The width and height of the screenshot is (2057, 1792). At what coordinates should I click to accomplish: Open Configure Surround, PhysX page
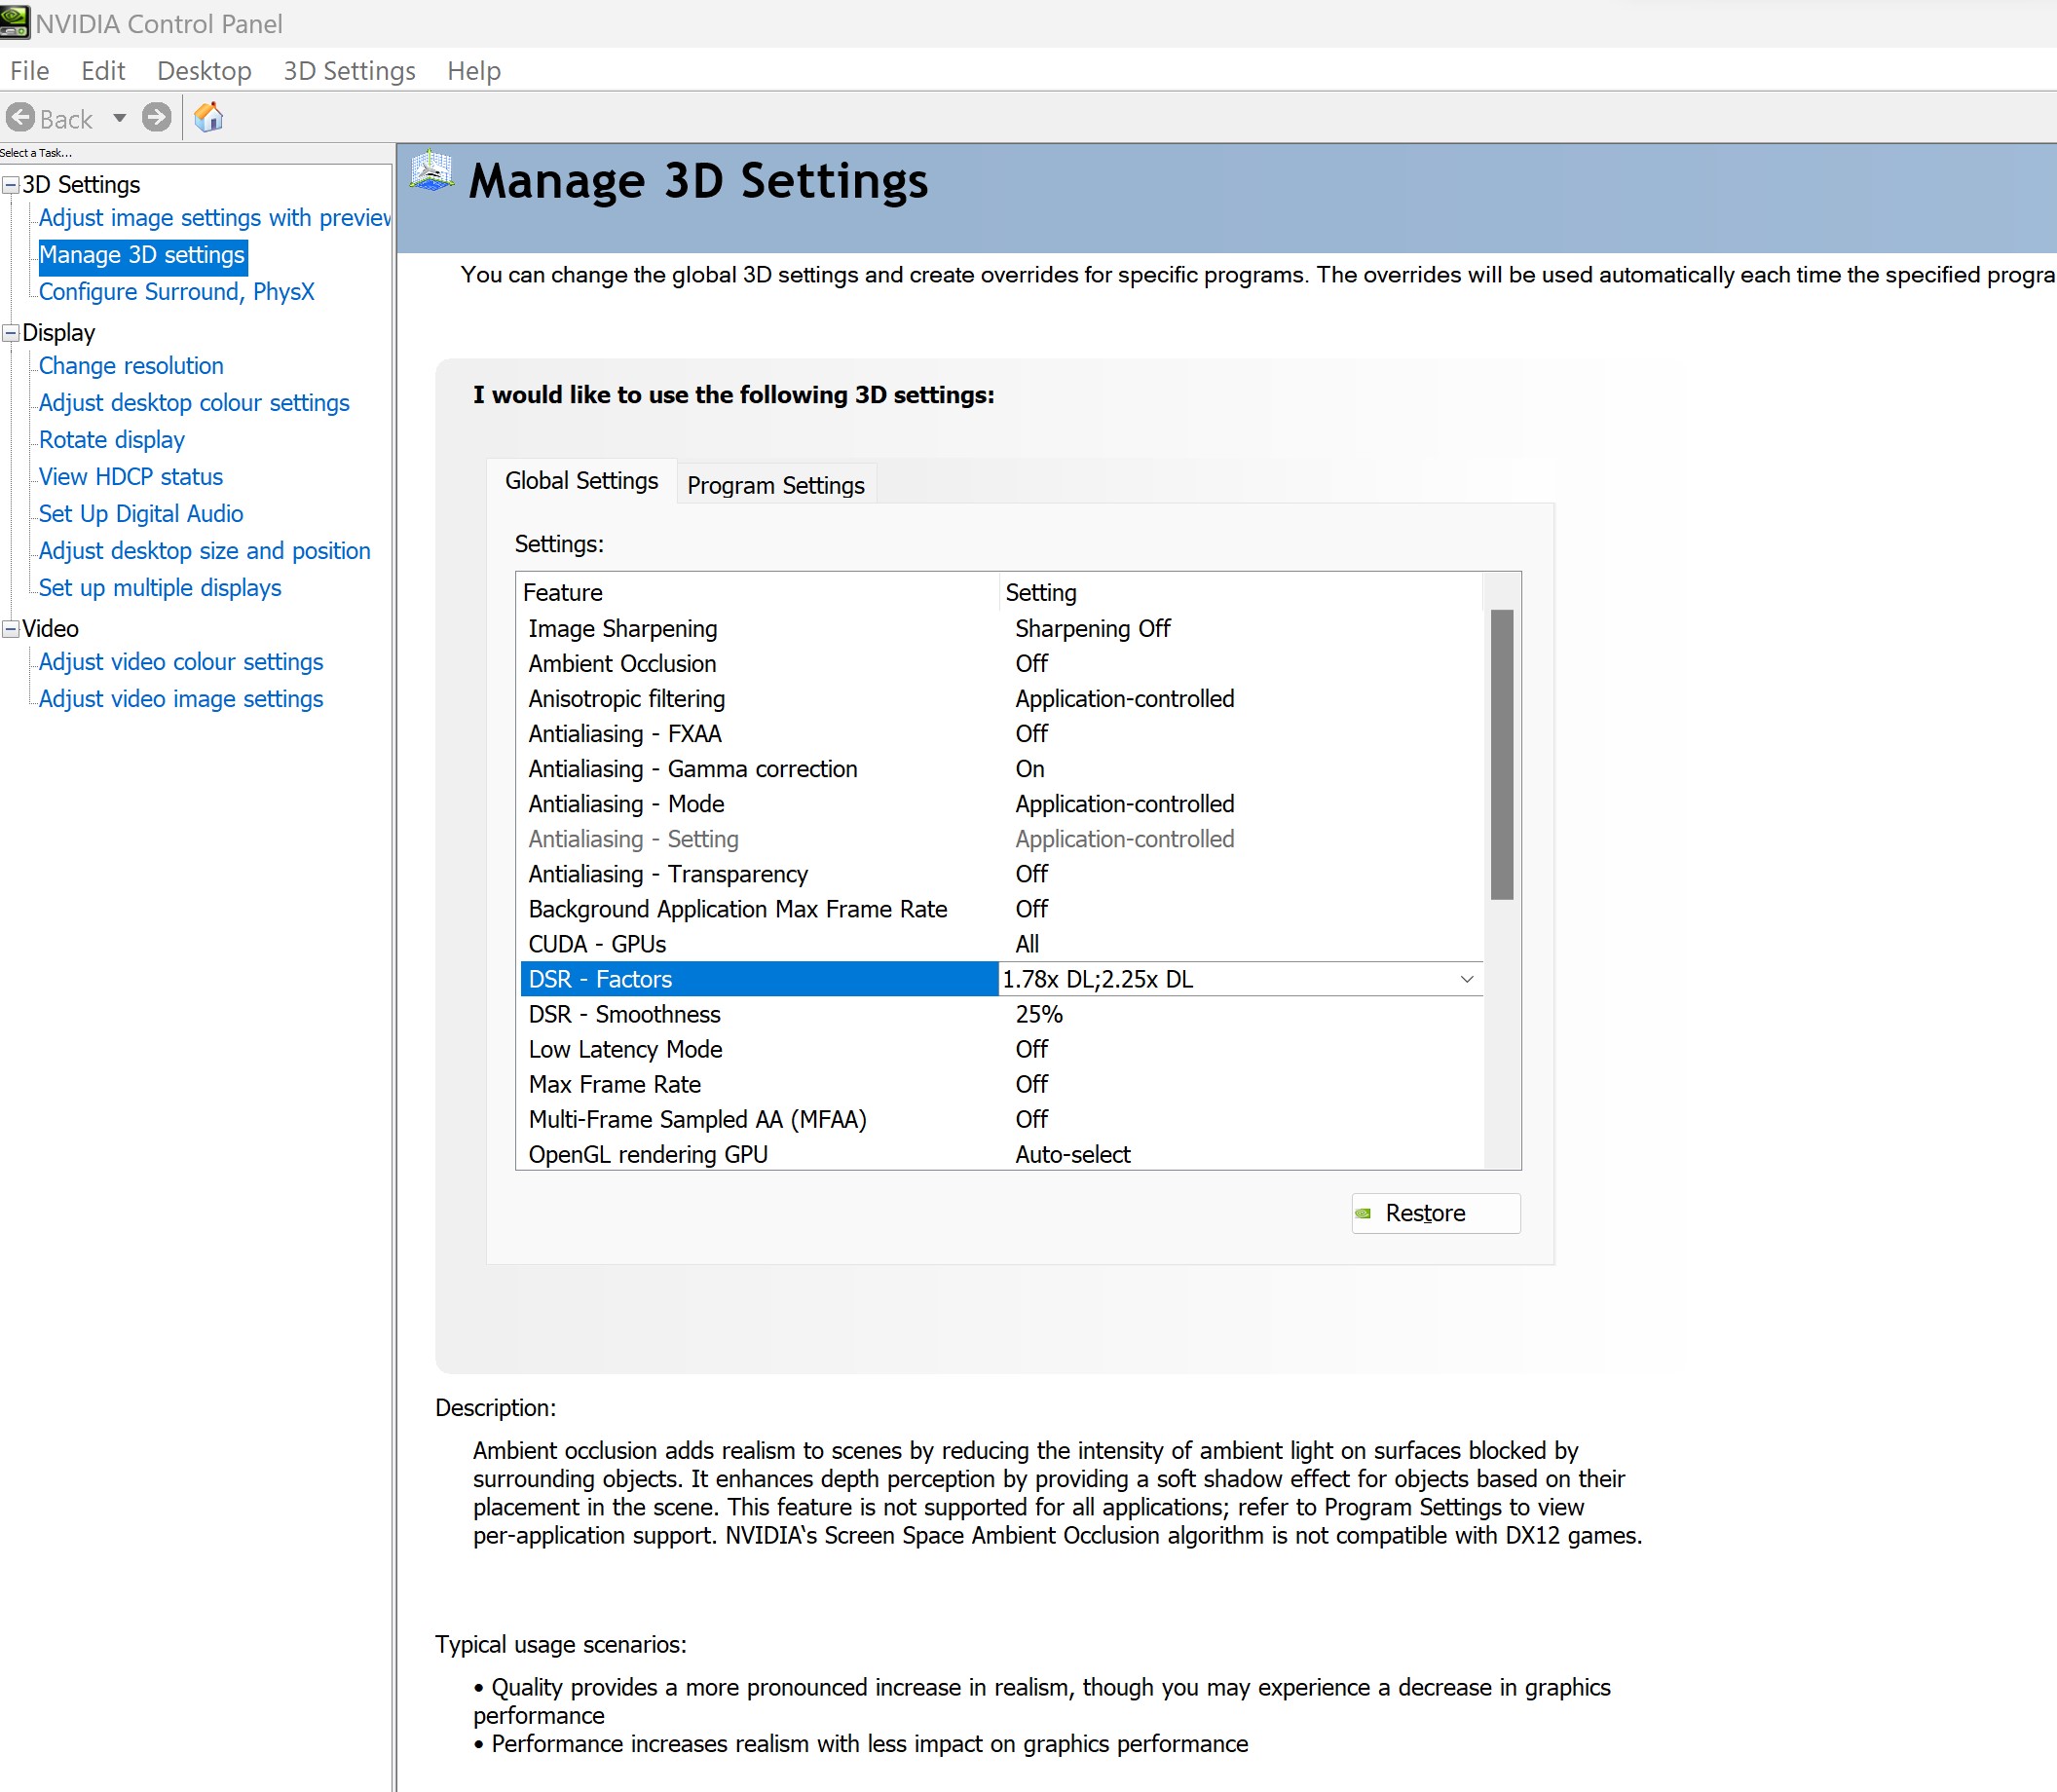pos(176,292)
